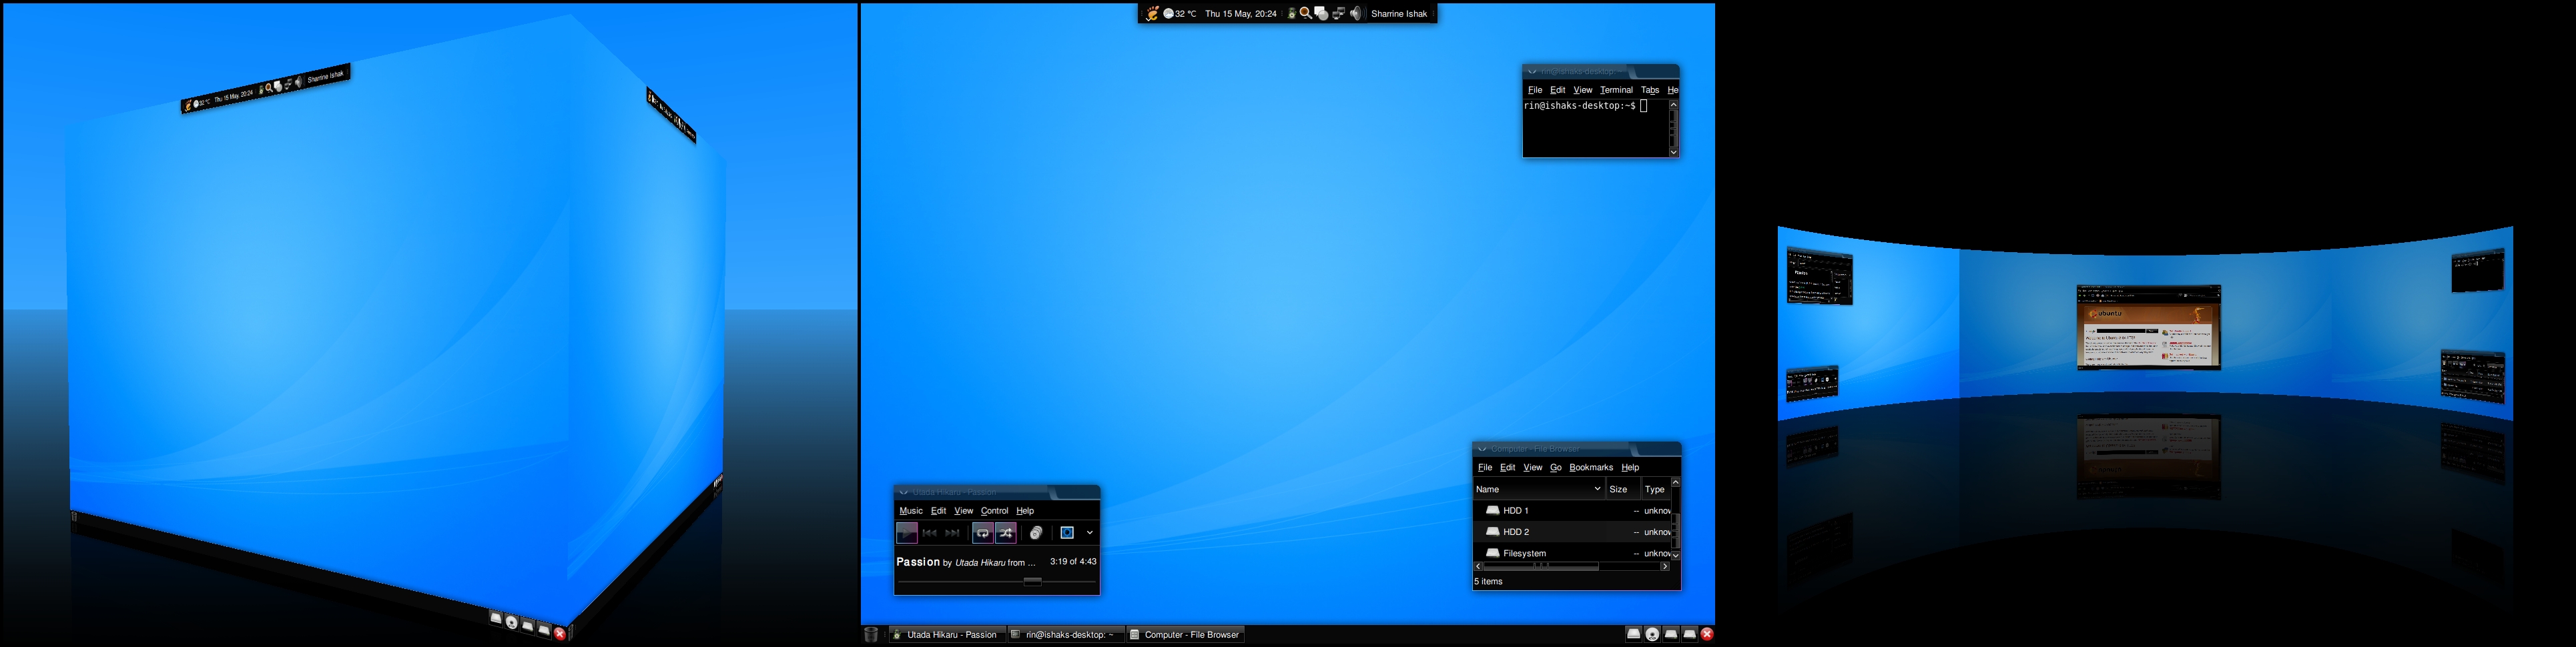Click terminal scrollbar down arrow

click(1673, 152)
